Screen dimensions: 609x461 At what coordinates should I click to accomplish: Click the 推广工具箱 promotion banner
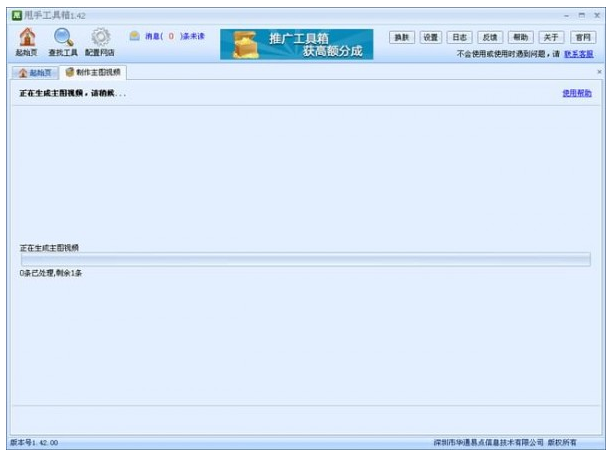click(x=297, y=44)
